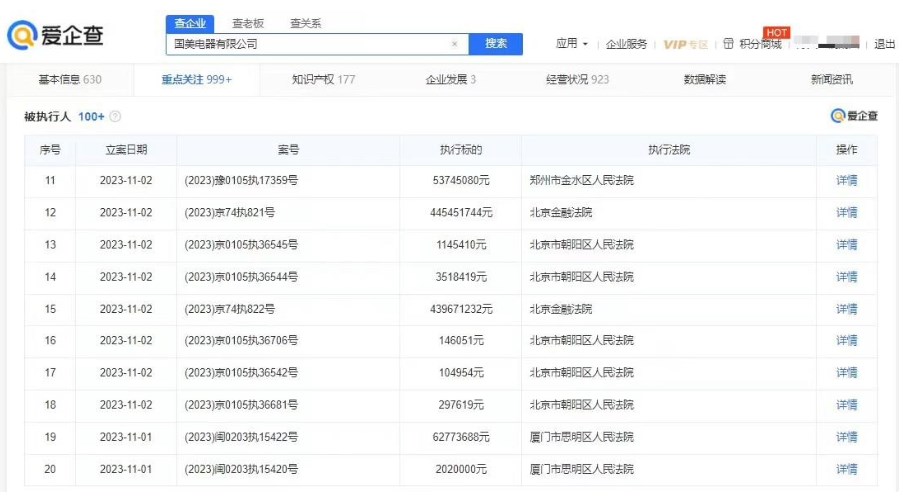The height and width of the screenshot is (498, 903).
Task: Click the 爱企查 watermark logo above table
Action: coord(854,116)
